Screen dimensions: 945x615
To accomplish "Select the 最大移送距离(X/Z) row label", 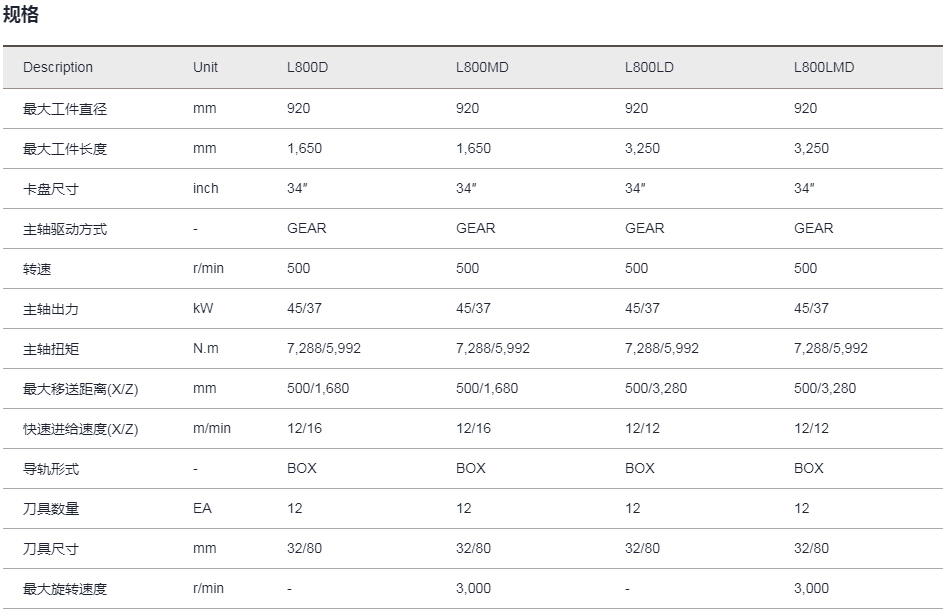I will tap(81, 389).
